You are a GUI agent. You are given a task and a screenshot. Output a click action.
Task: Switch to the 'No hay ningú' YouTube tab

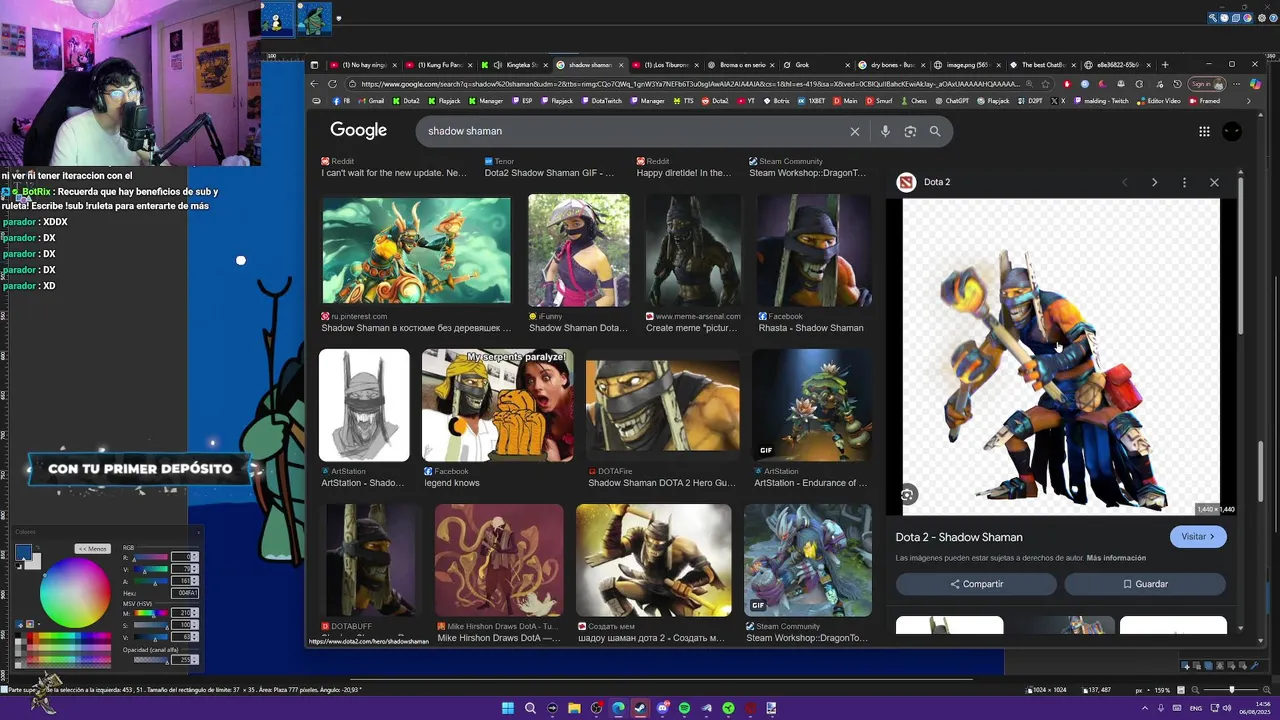point(363,65)
